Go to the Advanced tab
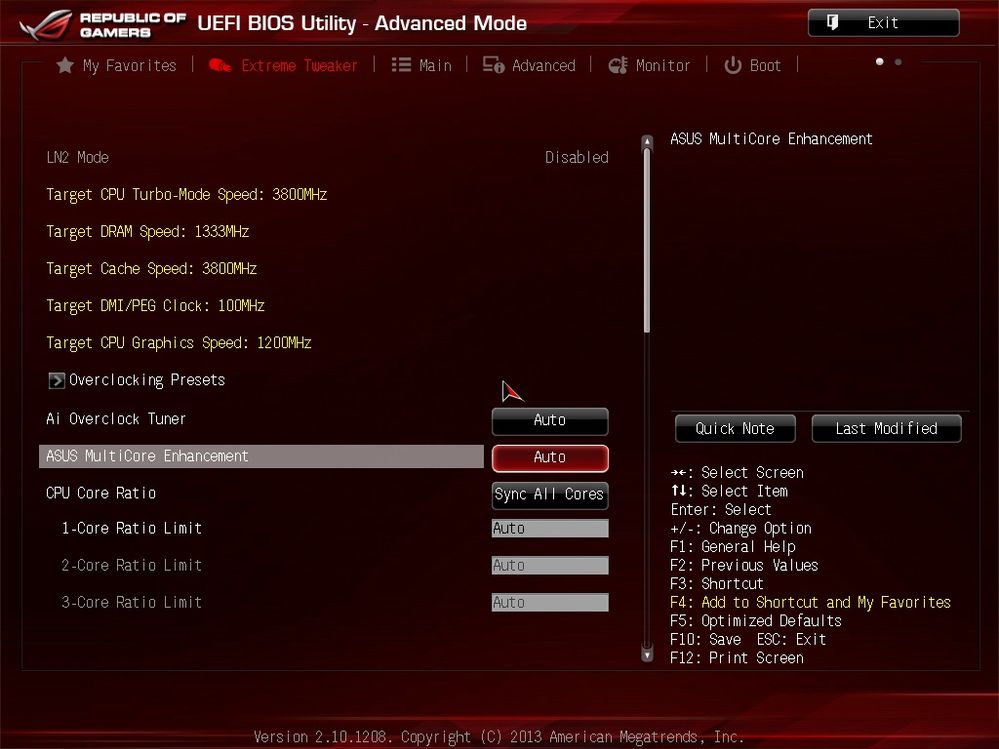This screenshot has width=999, height=749. click(529, 65)
